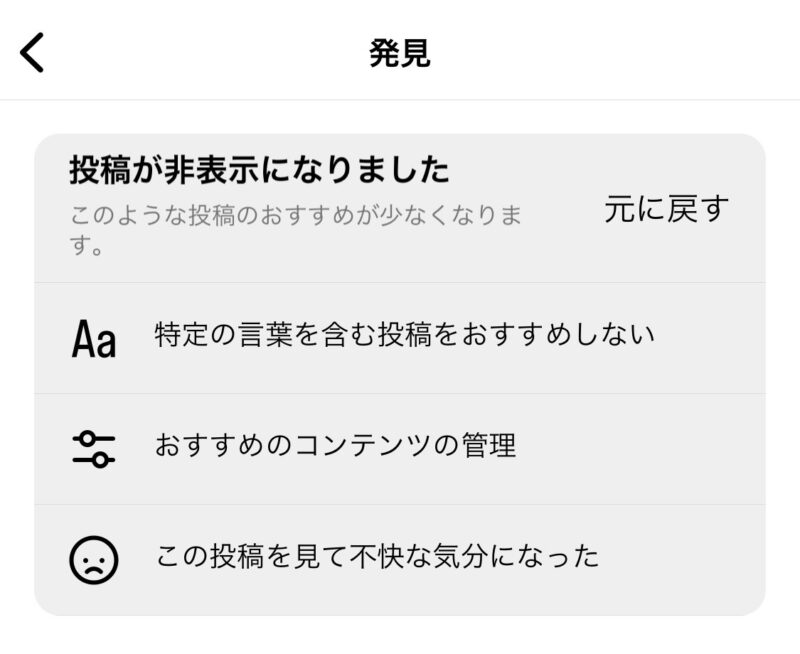Go back using the left chevron arrow
The width and height of the screenshot is (800, 654).
(32, 53)
